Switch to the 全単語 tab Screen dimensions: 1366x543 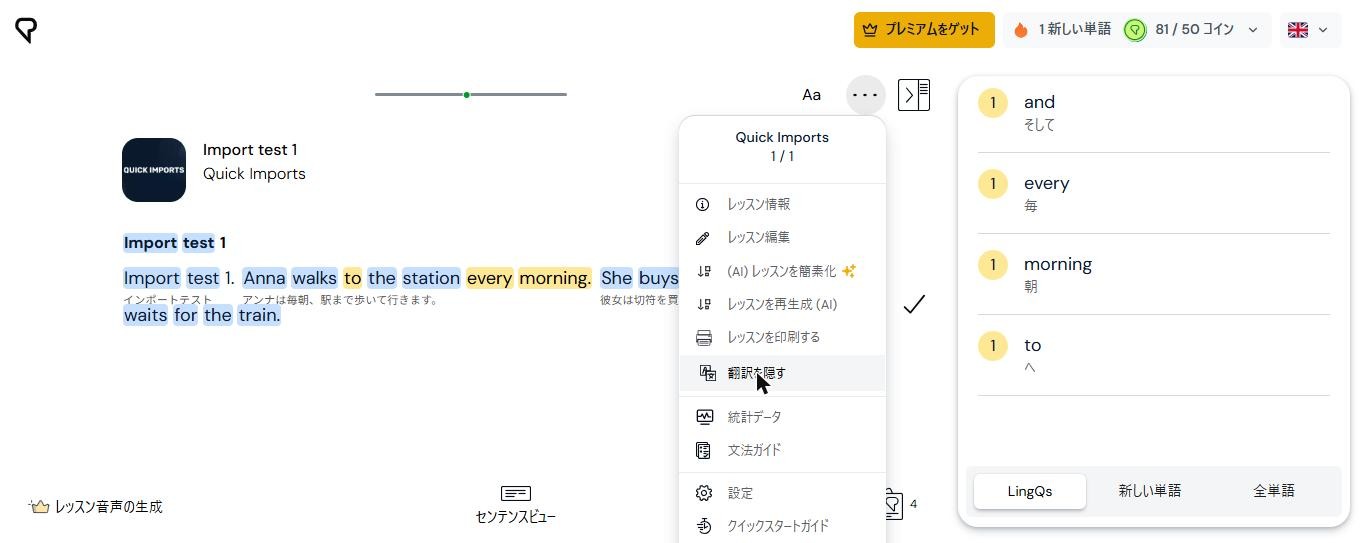(1274, 491)
